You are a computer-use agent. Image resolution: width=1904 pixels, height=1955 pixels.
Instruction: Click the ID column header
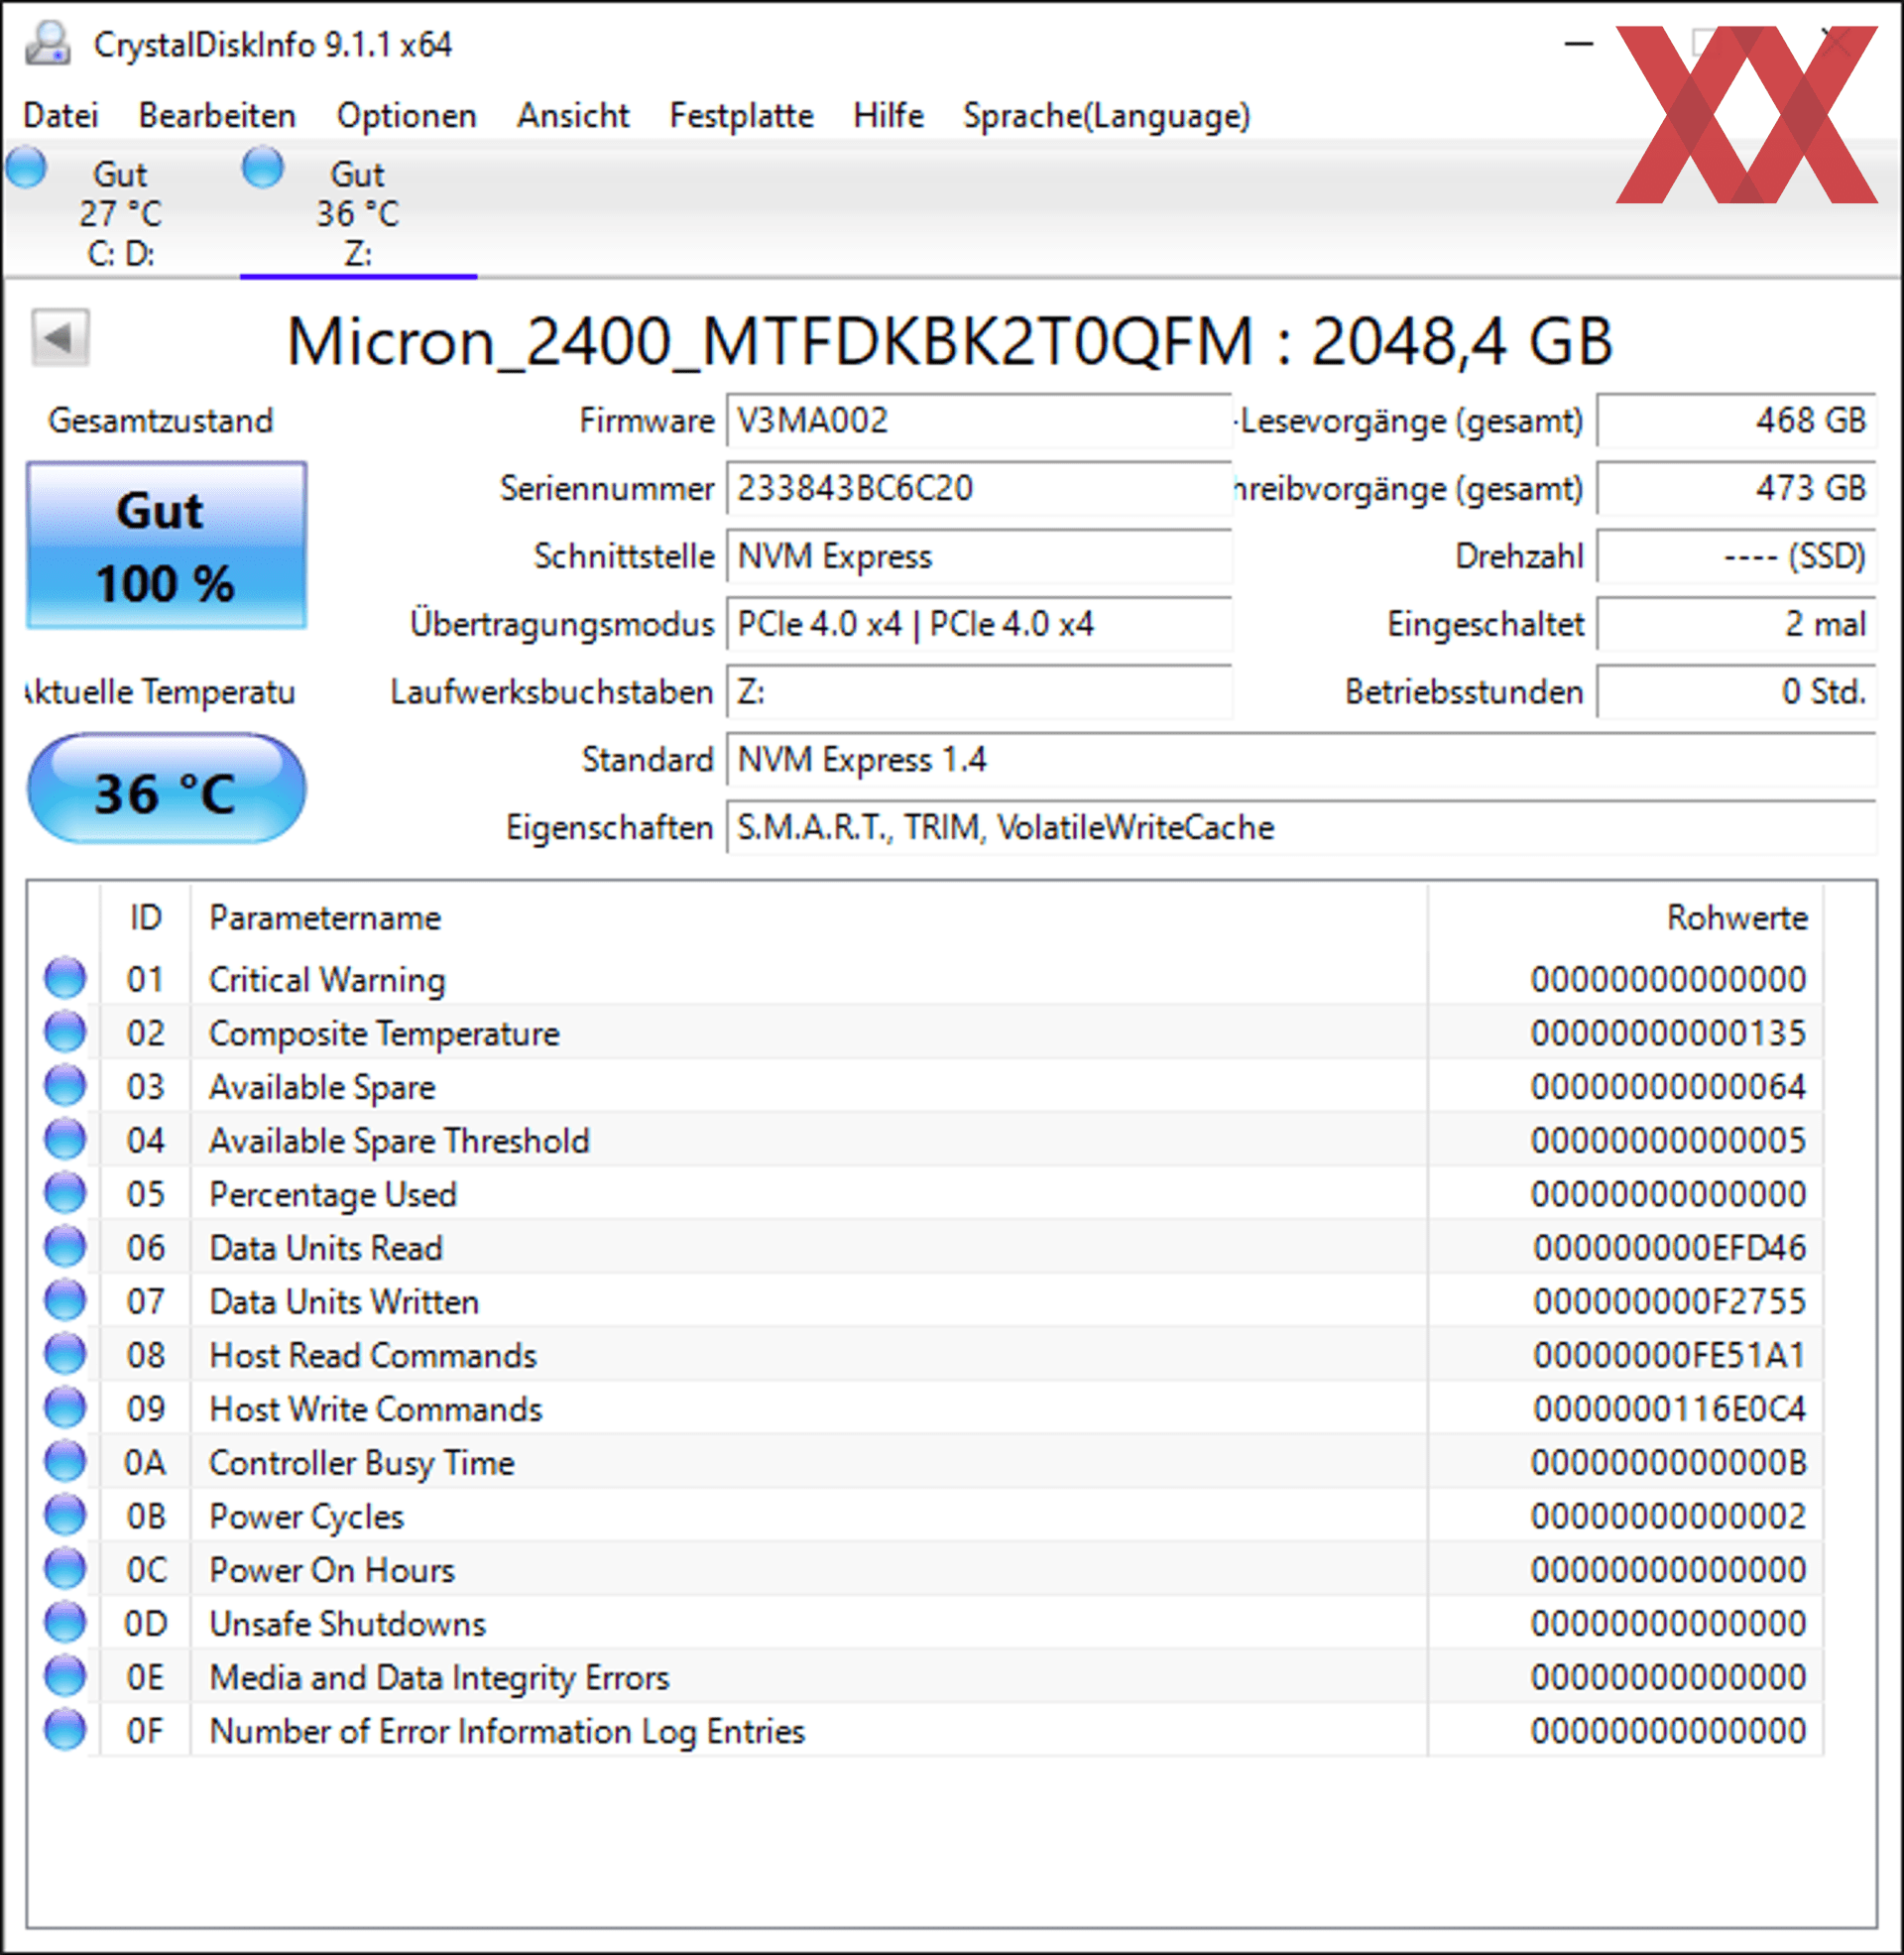(145, 917)
